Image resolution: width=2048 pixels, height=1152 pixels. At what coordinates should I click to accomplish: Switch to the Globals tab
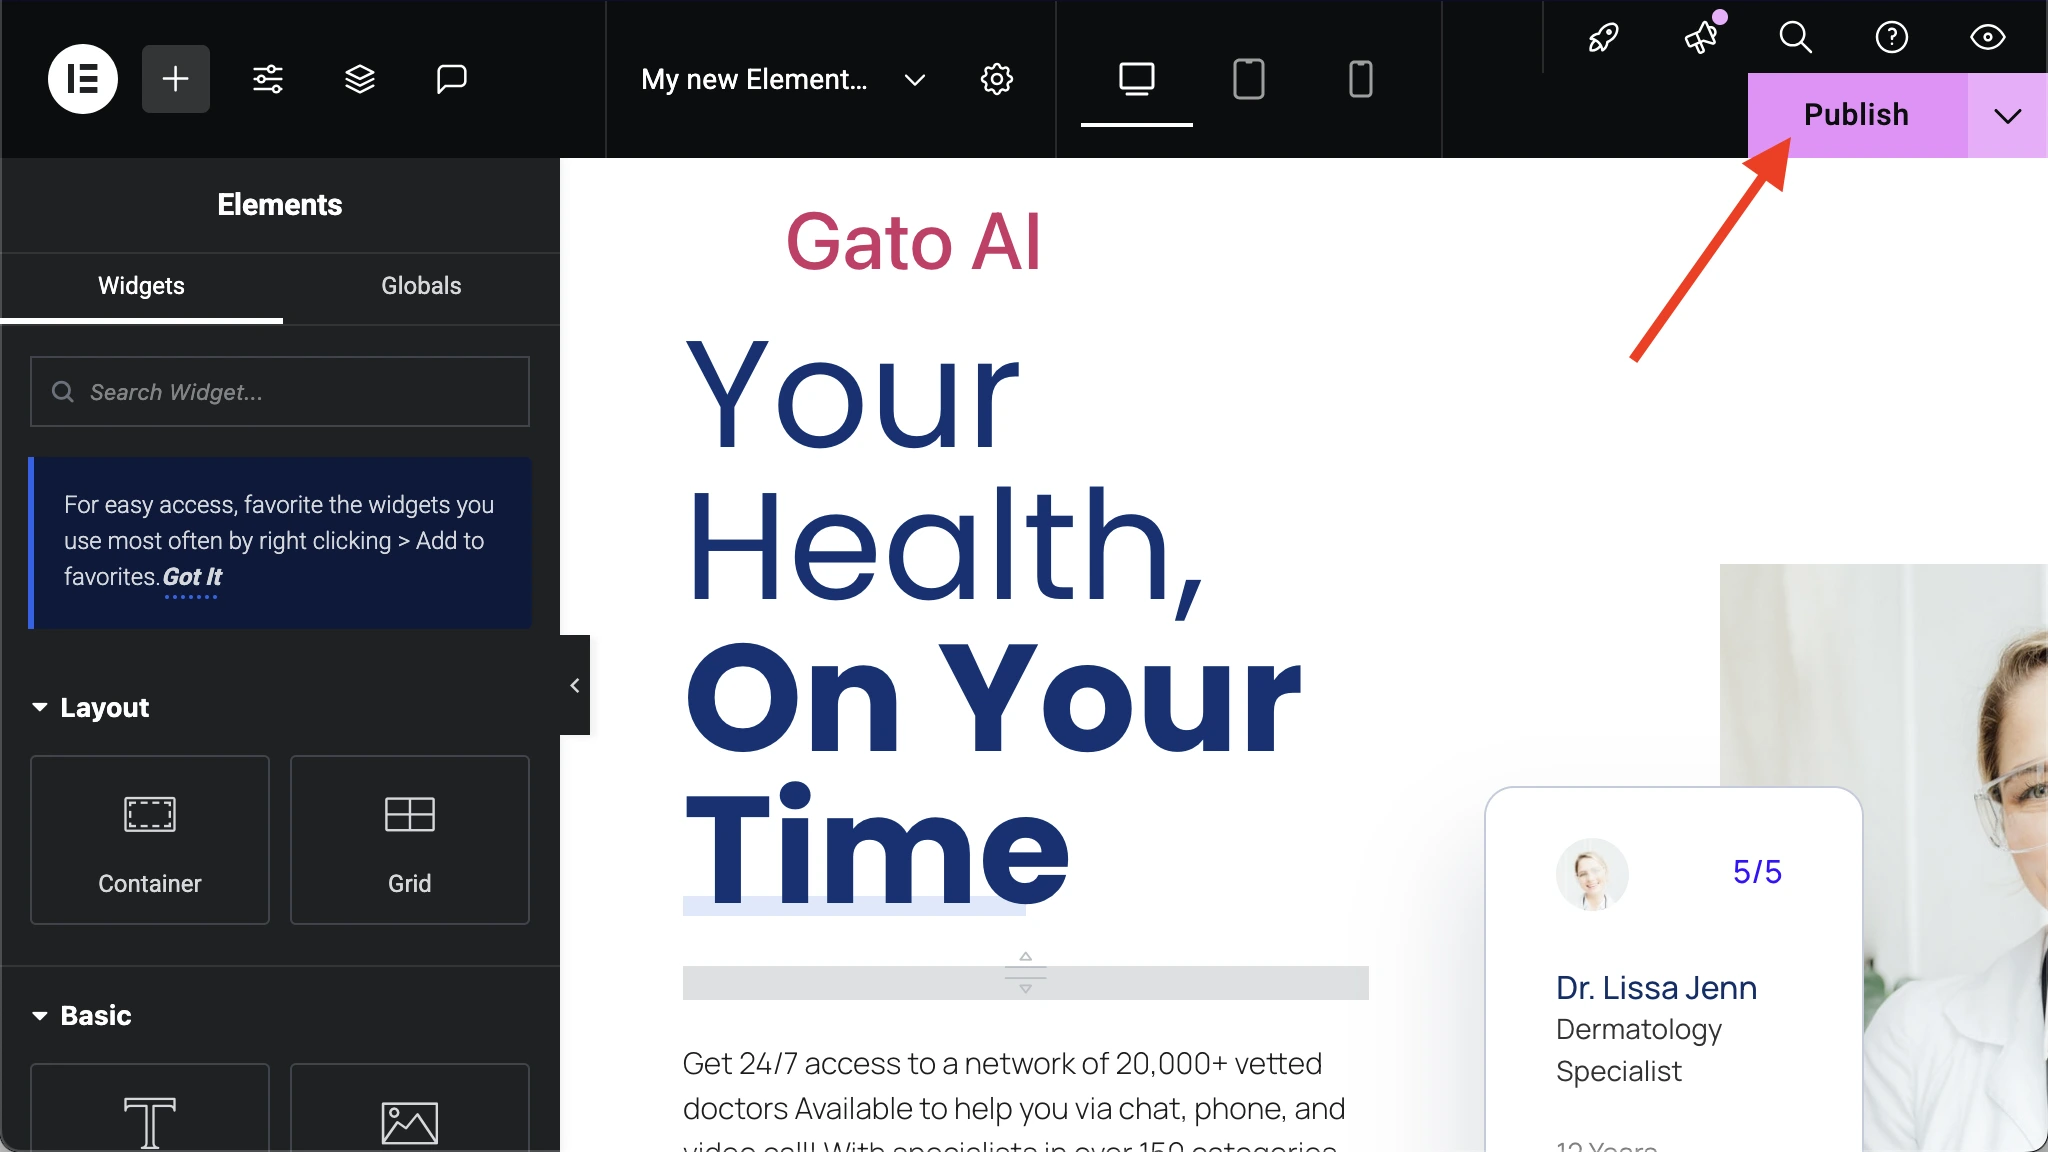click(x=421, y=286)
